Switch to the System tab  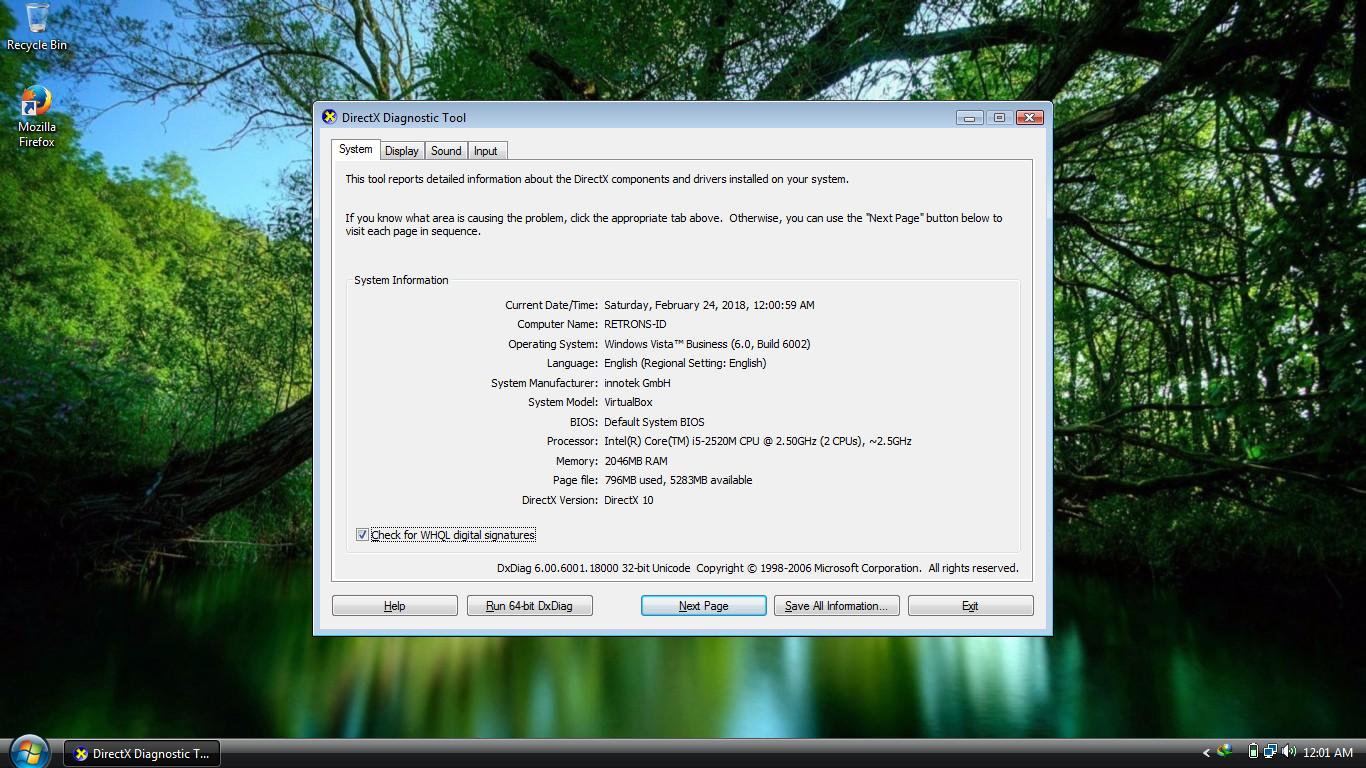[355, 149]
